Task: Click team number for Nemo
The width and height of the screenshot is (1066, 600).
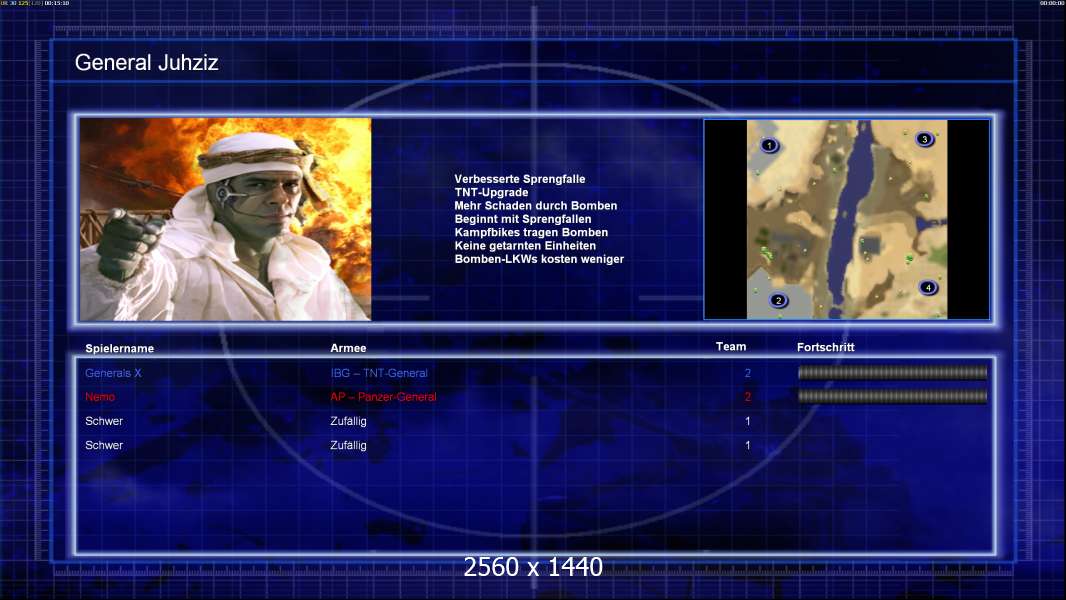Action: (x=748, y=397)
